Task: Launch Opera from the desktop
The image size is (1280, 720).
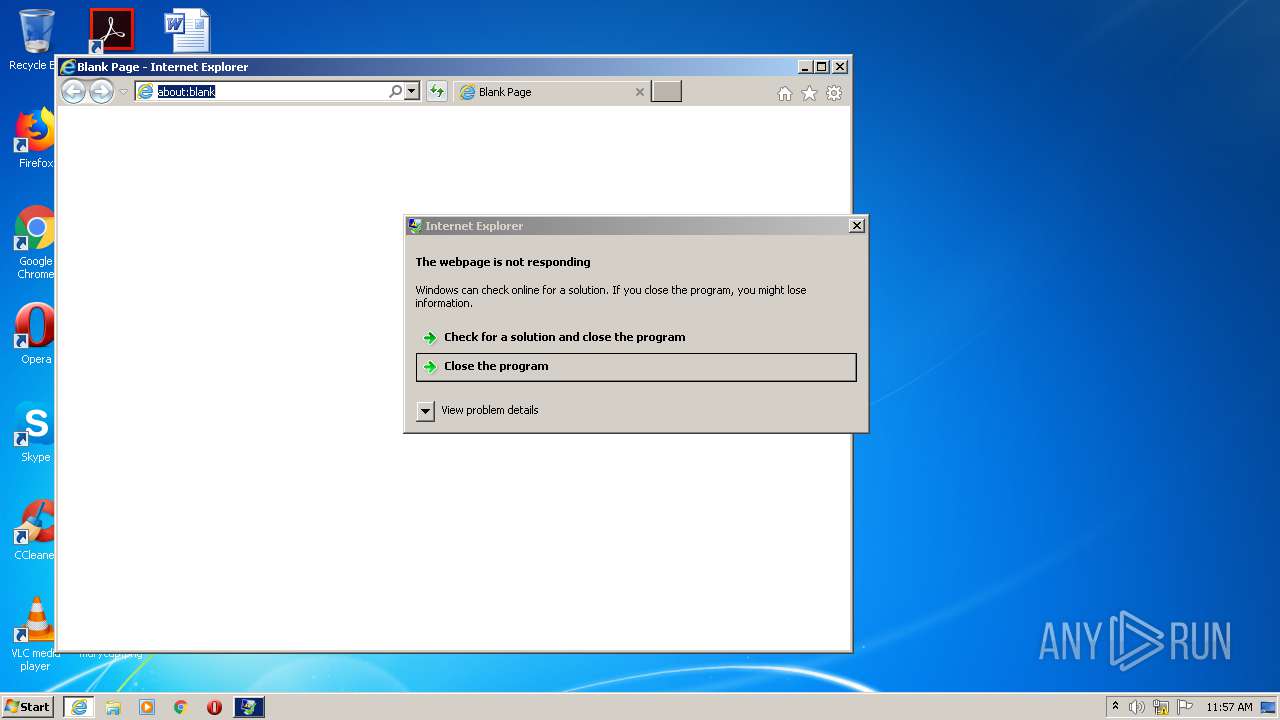Action: [x=36, y=334]
